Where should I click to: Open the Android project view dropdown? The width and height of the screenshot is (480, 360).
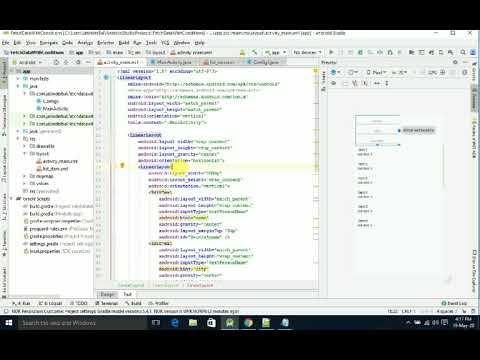click(x=27, y=62)
